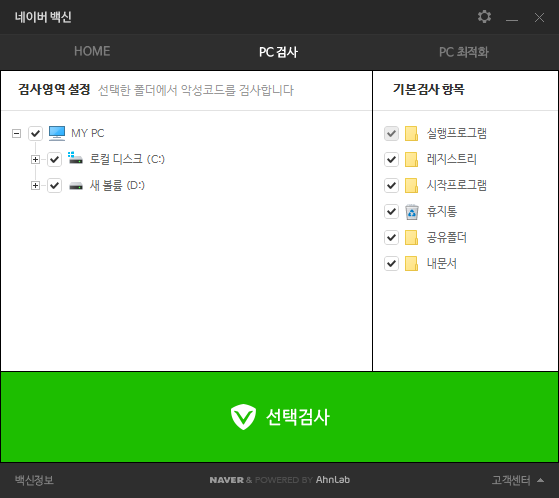The image size is (559, 498).
Task: Click the 네이버 백신 title text
Action: tap(43, 17)
